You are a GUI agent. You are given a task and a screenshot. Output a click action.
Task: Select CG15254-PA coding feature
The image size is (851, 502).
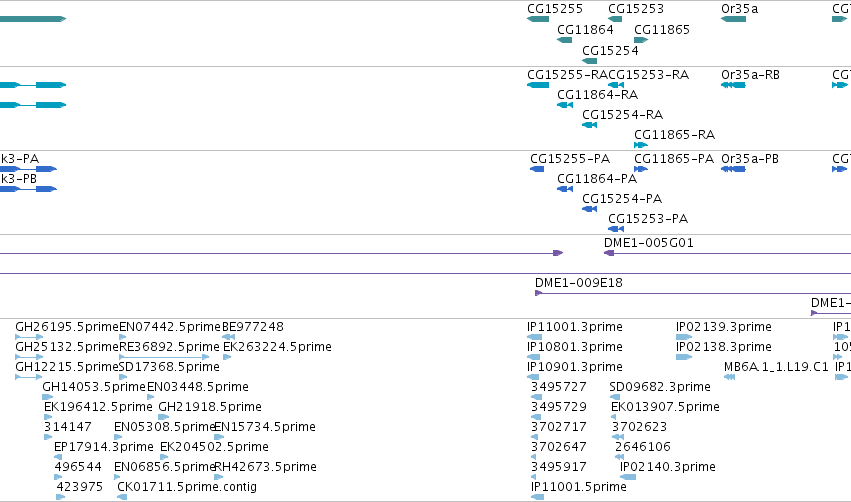pos(589,209)
